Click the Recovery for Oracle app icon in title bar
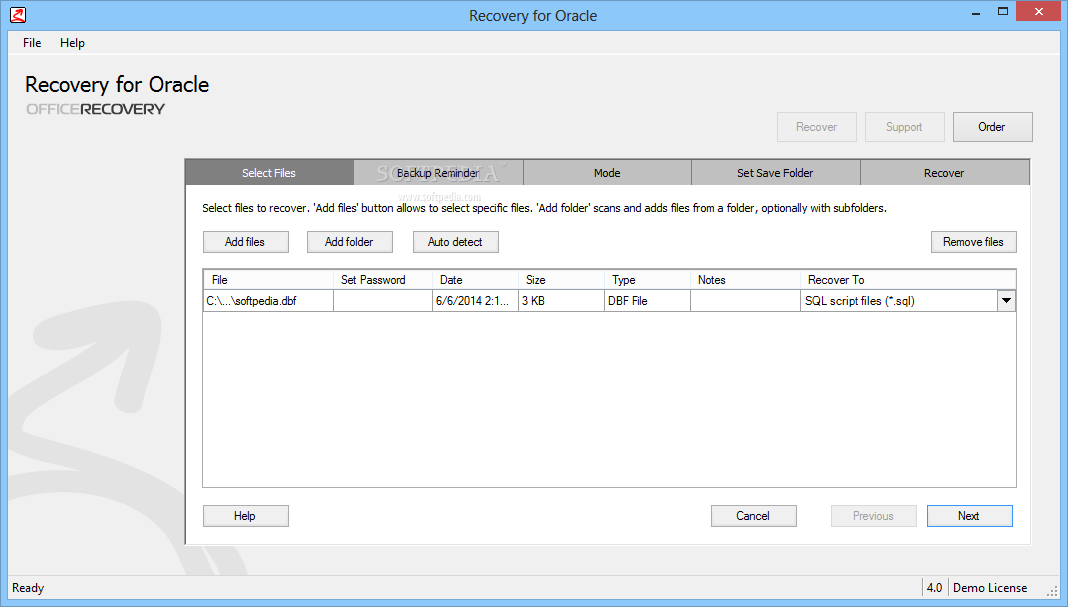Viewport: 1068px width, 607px height. pyautogui.click(x=18, y=14)
